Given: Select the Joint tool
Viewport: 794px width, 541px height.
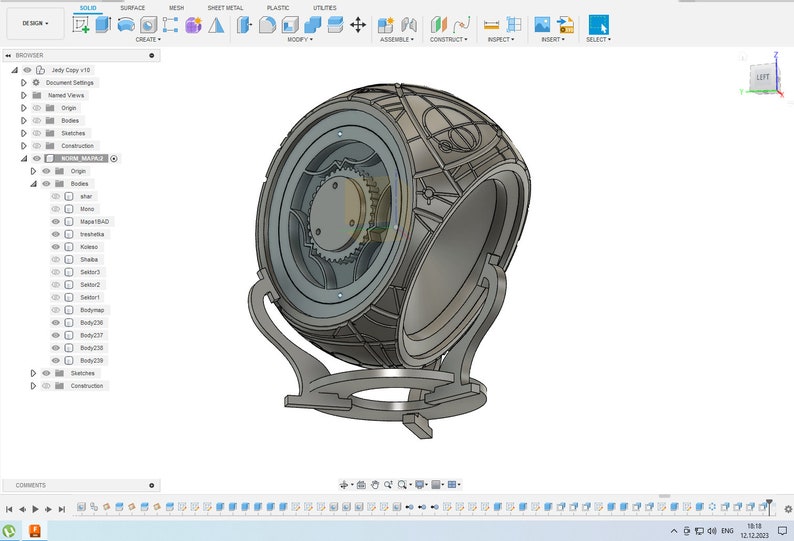Looking at the screenshot, I should (x=409, y=24).
